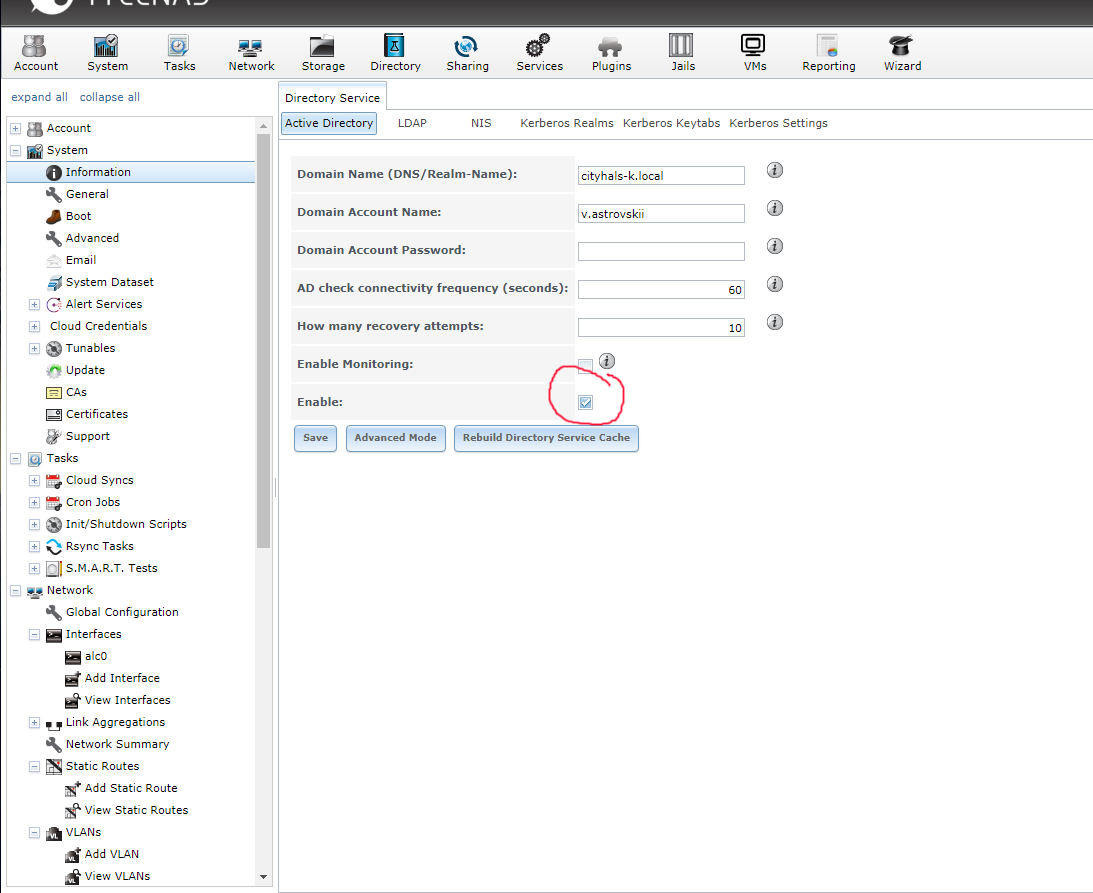Open the Kerberos Settings tab
The width and height of the screenshot is (1093, 893).
point(778,123)
